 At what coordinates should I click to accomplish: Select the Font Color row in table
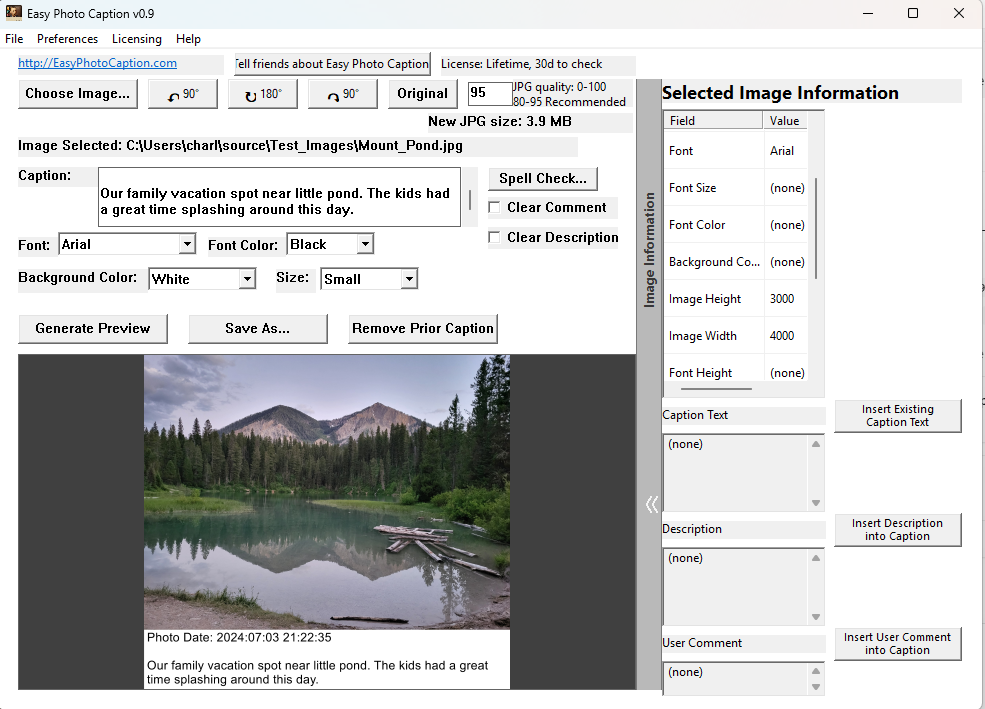pyautogui.click(x=736, y=225)
